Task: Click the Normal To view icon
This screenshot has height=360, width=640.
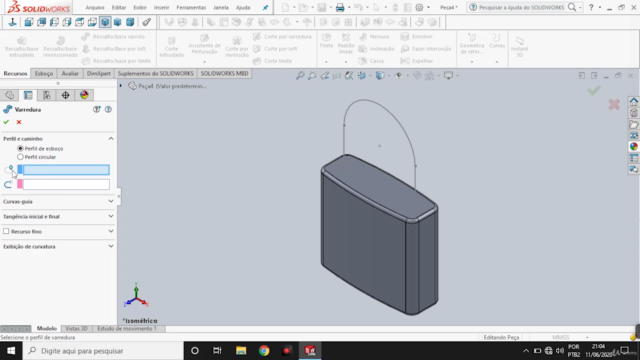Action: pyautogui.click(x=13, y=22)
